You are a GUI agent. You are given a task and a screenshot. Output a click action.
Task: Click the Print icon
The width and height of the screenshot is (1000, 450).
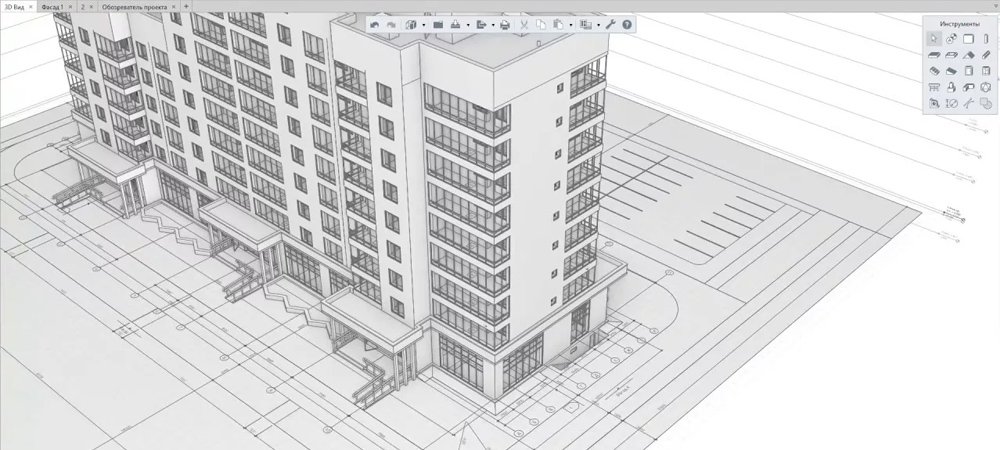(x=504, y=24)
